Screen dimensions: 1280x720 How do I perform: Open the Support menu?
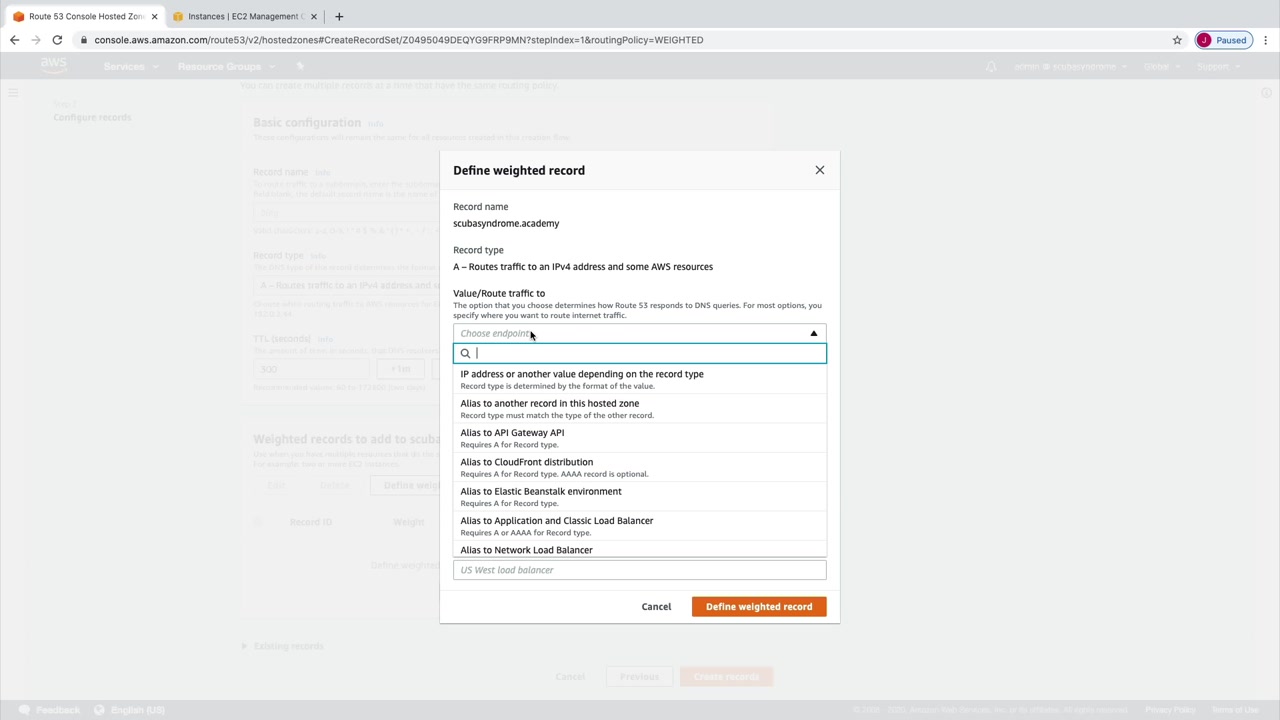pos(1217,66)
